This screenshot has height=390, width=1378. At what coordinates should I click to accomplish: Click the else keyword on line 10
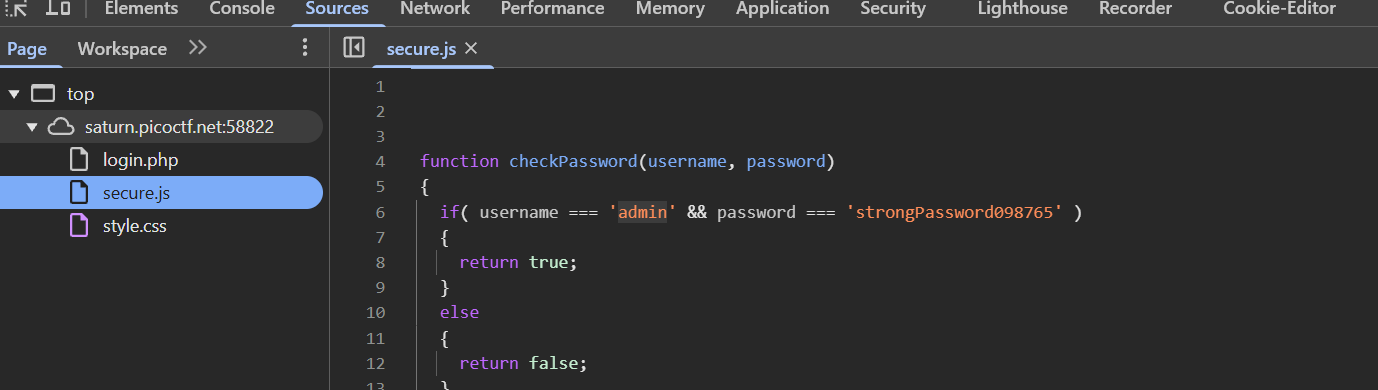coord(459,312)
